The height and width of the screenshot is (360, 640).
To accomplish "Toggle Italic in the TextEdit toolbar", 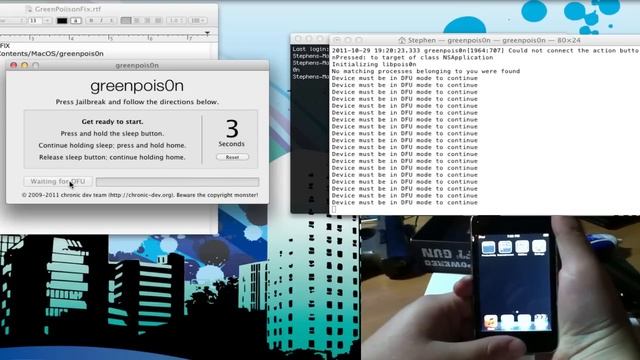I will coord(101,20).
